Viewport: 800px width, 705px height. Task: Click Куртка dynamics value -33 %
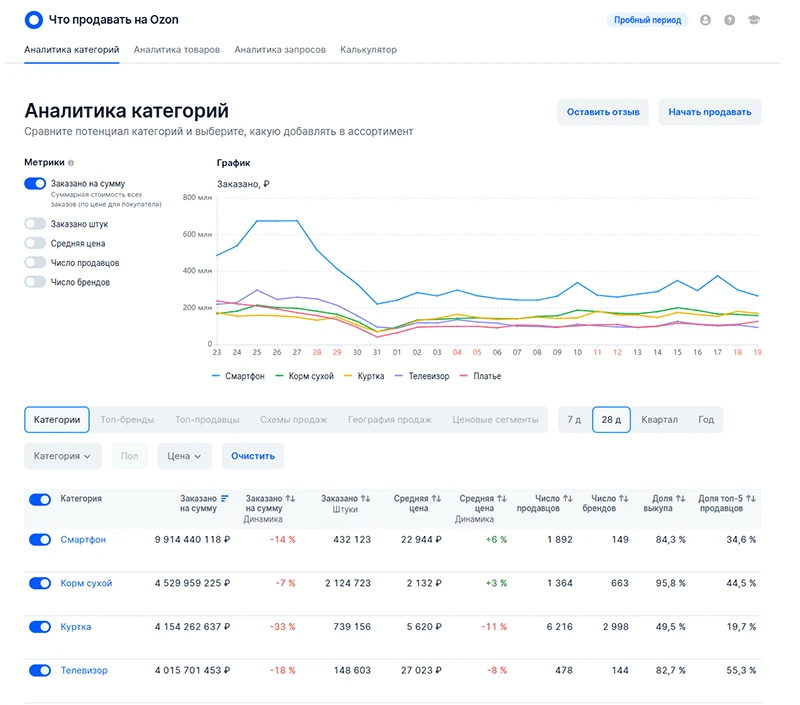click(x=282, y=627)
